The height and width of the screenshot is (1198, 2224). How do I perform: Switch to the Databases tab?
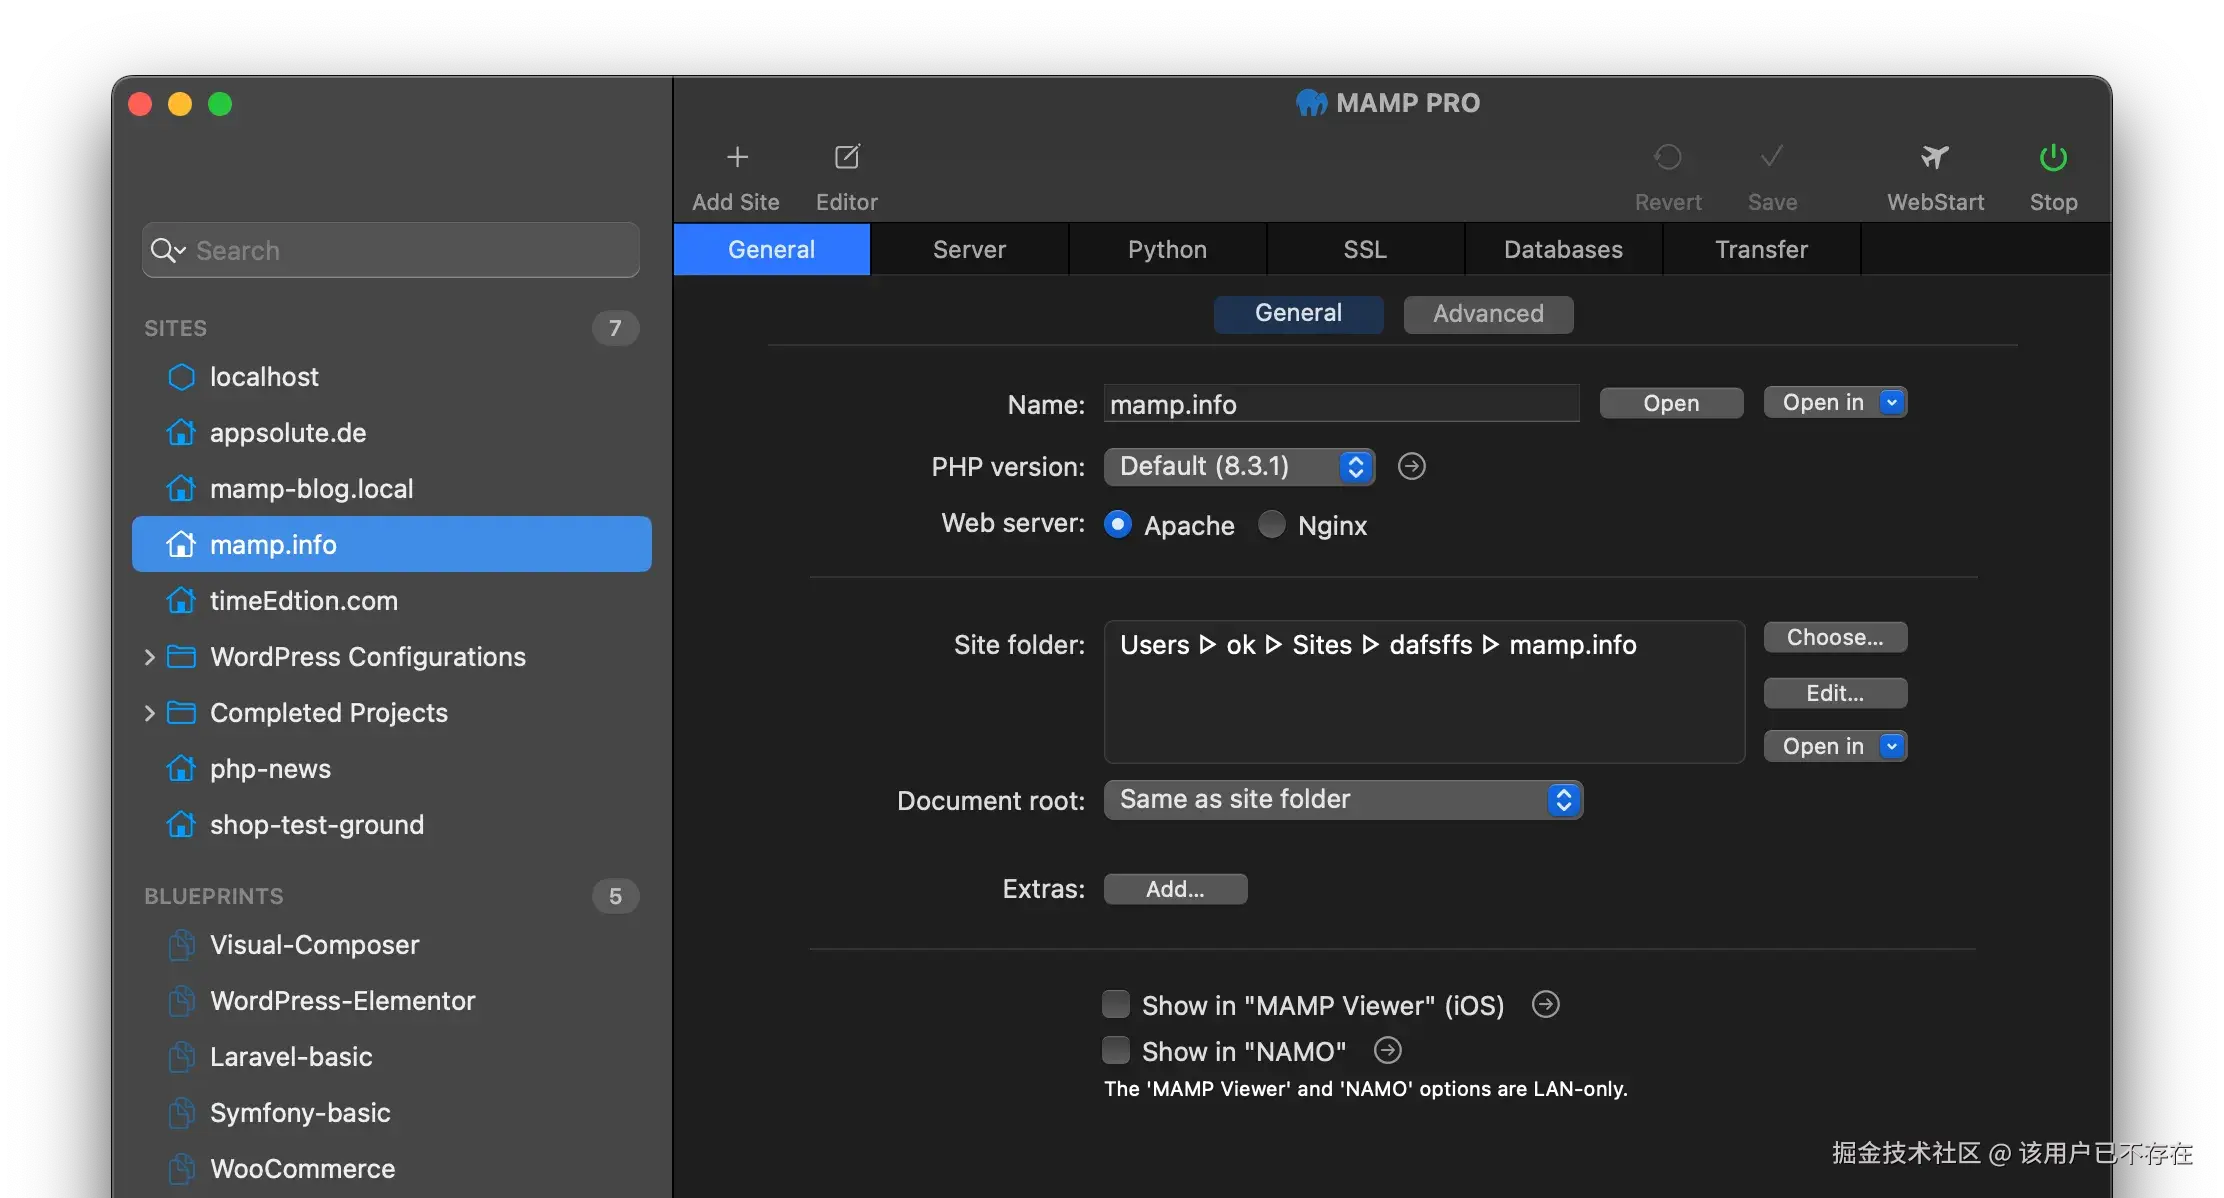point(1563,249)
